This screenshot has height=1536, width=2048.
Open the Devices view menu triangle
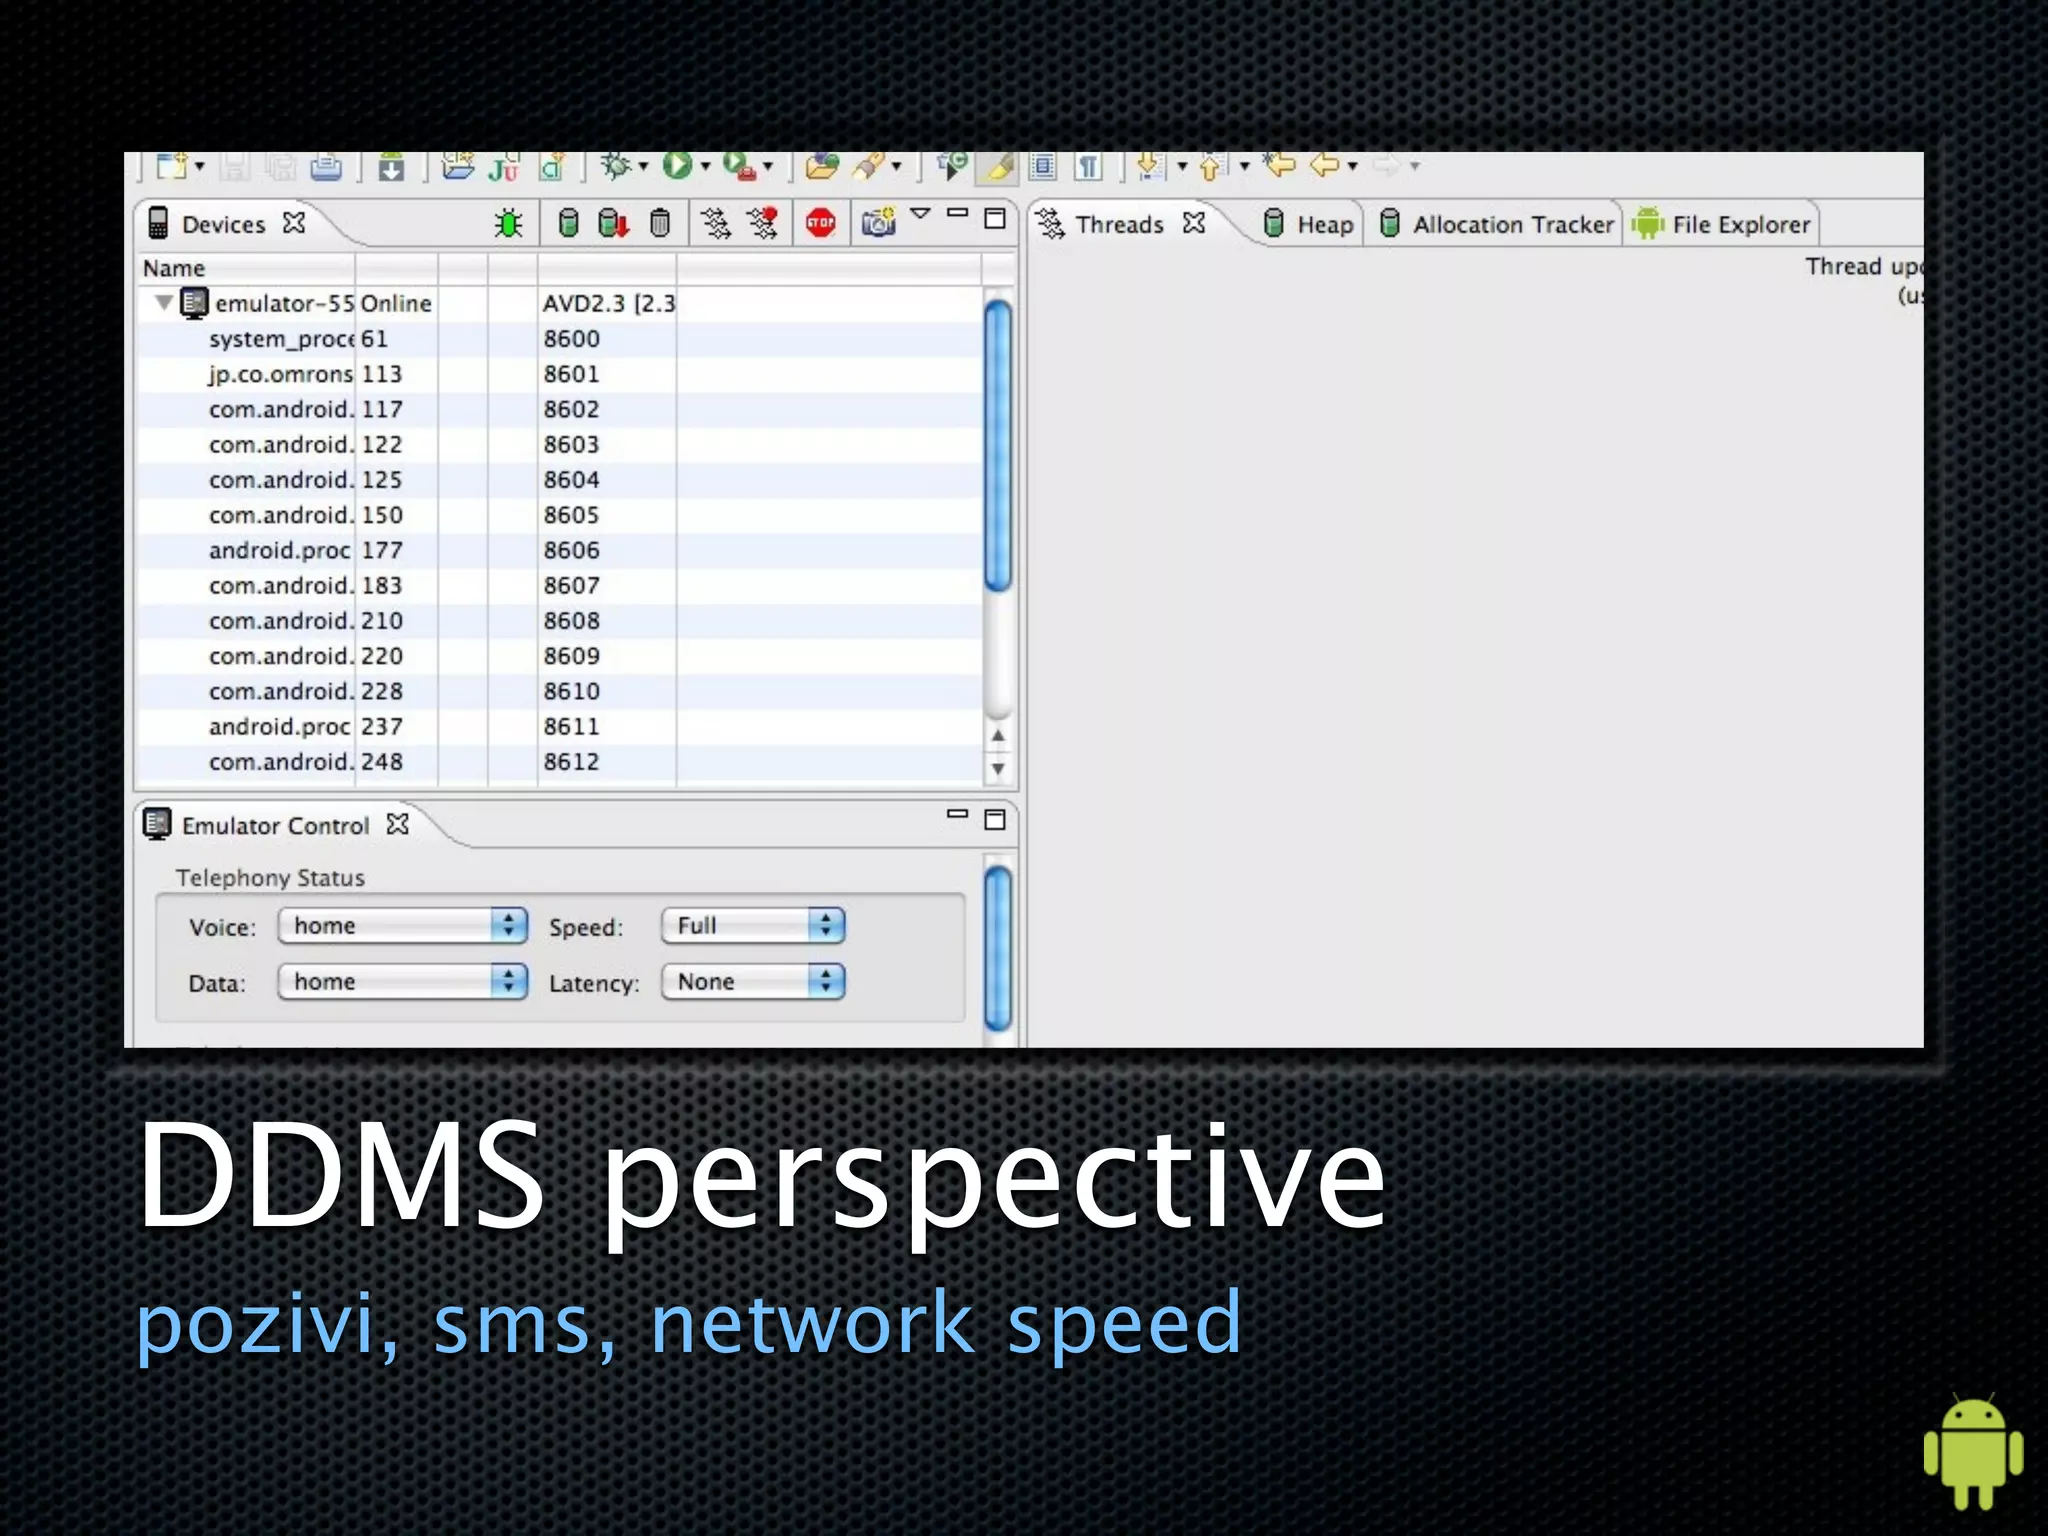point(921,213)
